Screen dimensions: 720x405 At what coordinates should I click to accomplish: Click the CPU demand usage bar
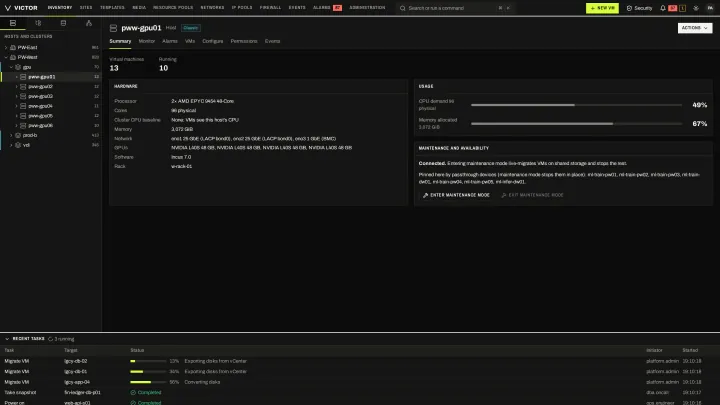[x=576, y=105]
